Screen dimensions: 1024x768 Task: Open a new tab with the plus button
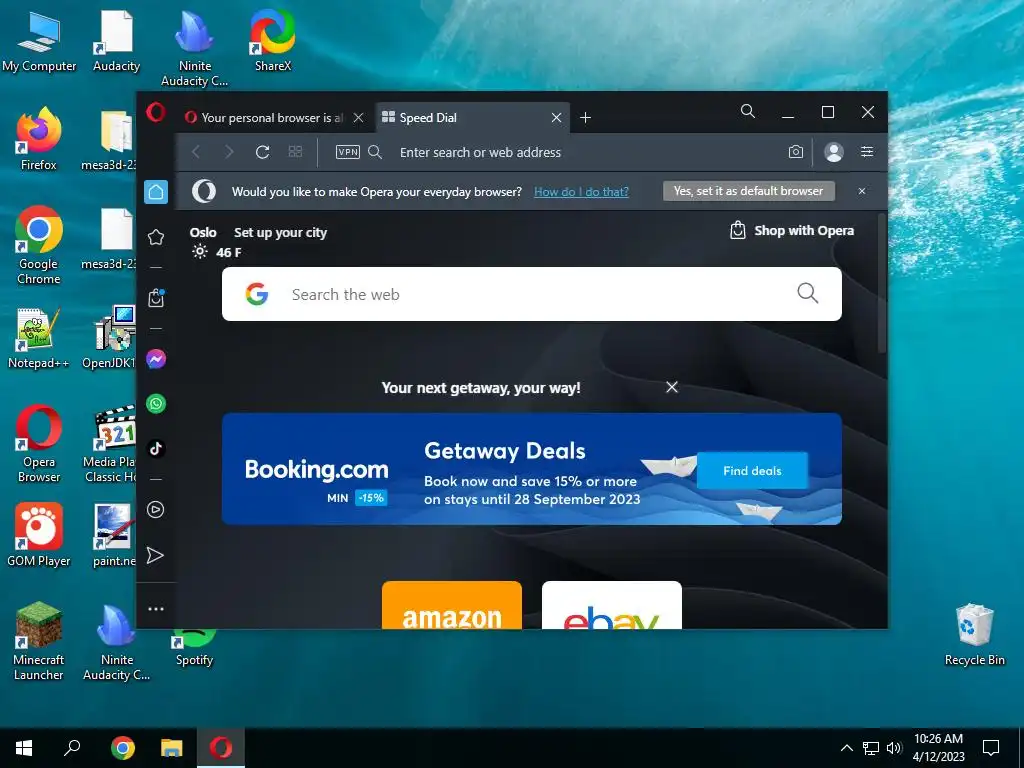point(586,118)
